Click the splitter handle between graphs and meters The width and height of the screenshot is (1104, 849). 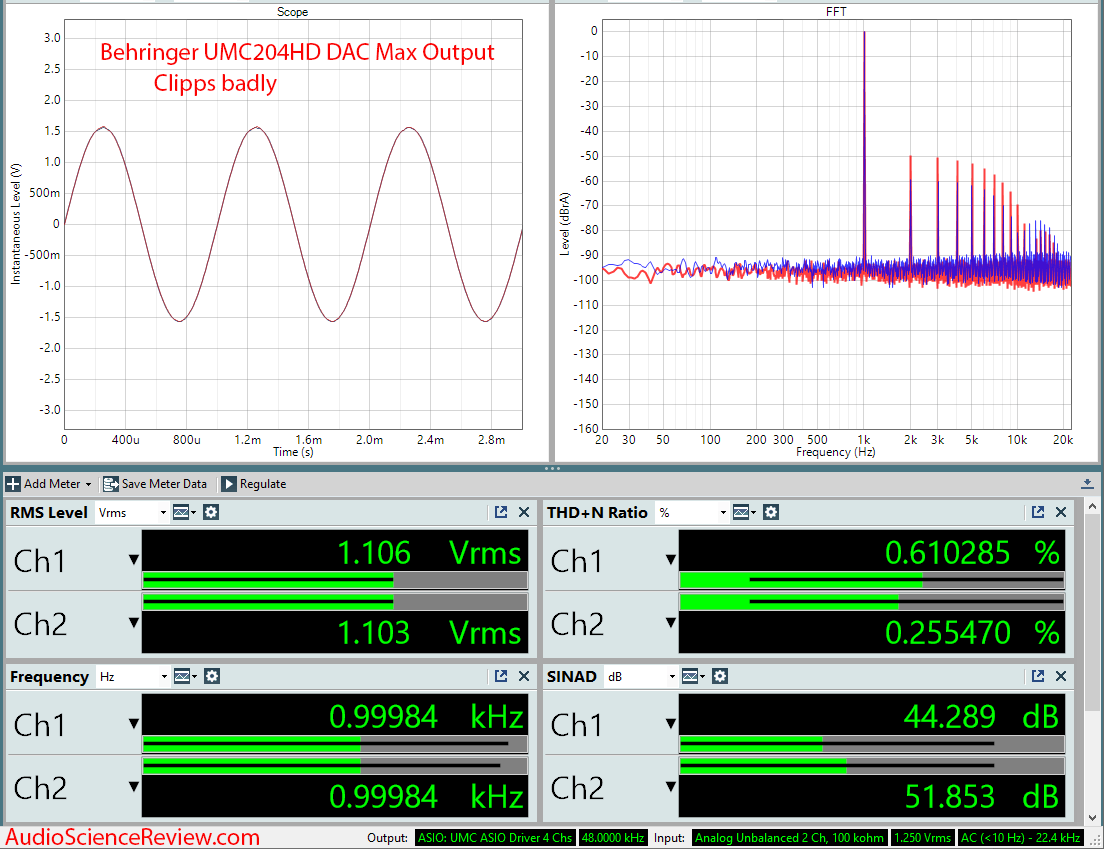point(552,468)
